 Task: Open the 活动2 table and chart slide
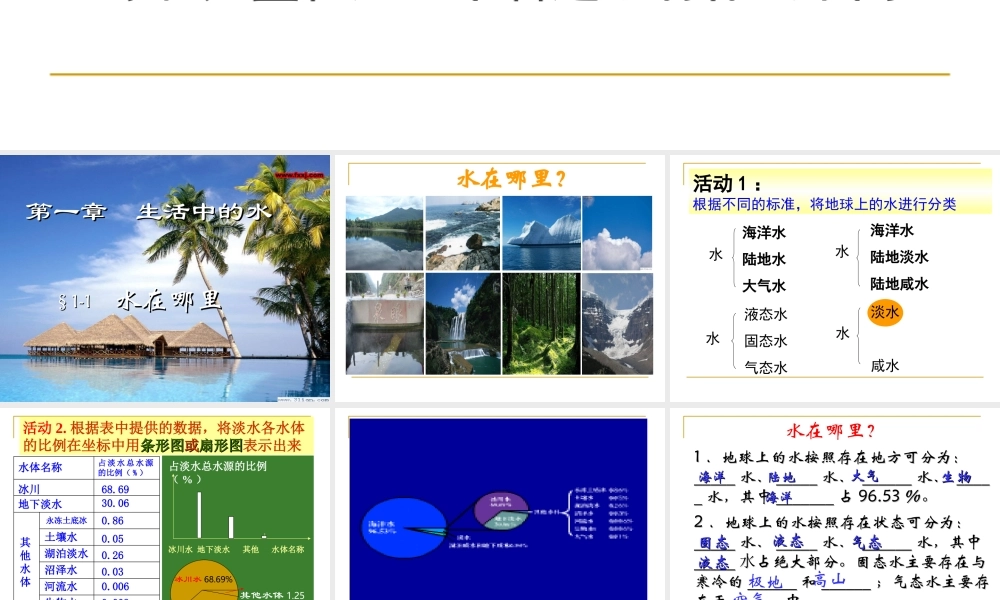[165, 504]
